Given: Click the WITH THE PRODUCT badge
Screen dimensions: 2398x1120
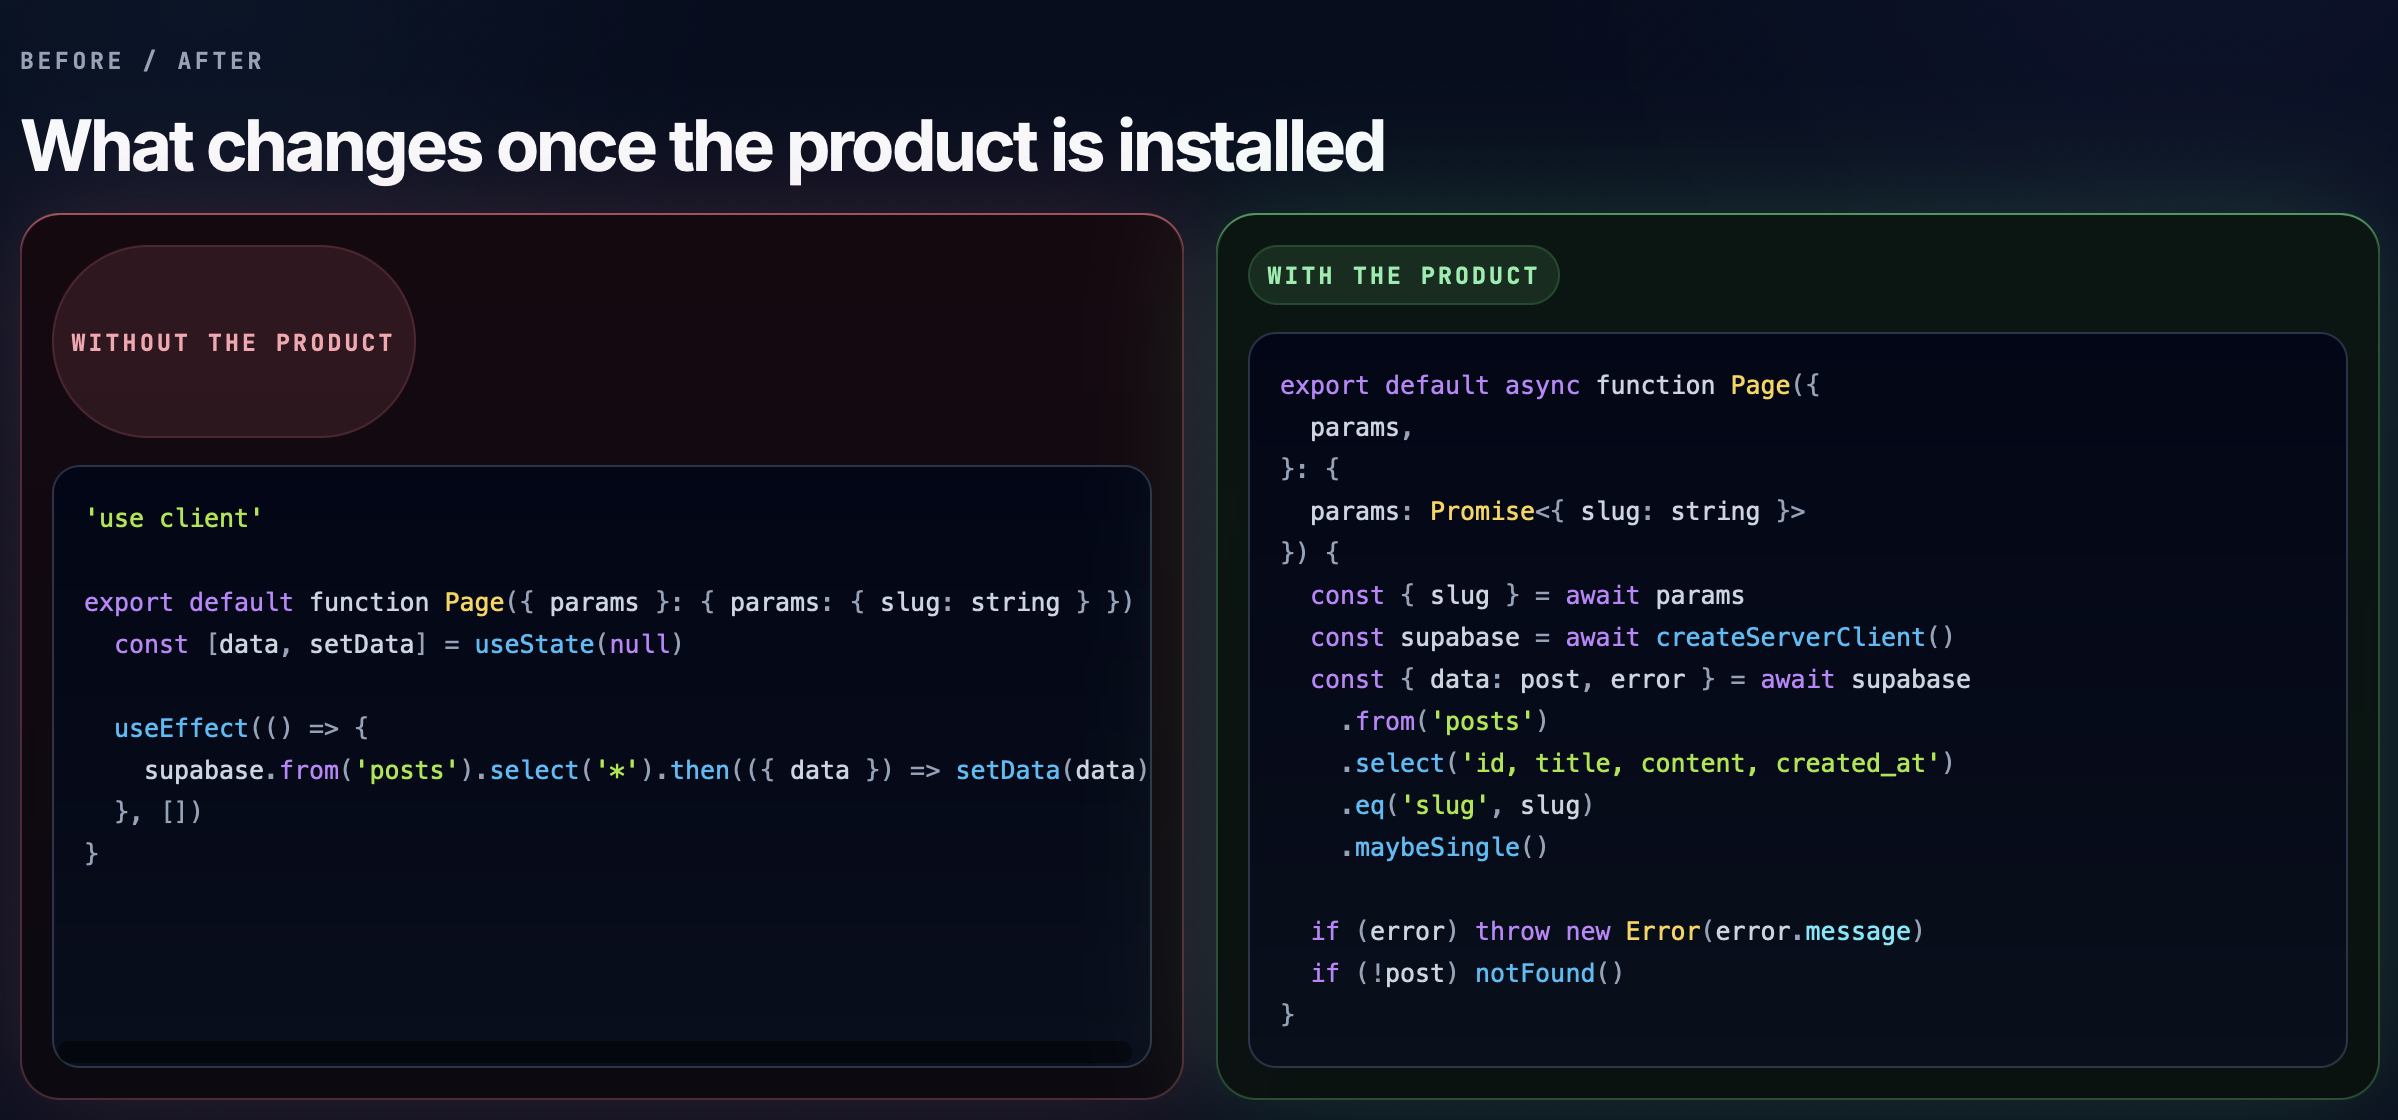Looking at the screenshot, I should click(1403, 275).
